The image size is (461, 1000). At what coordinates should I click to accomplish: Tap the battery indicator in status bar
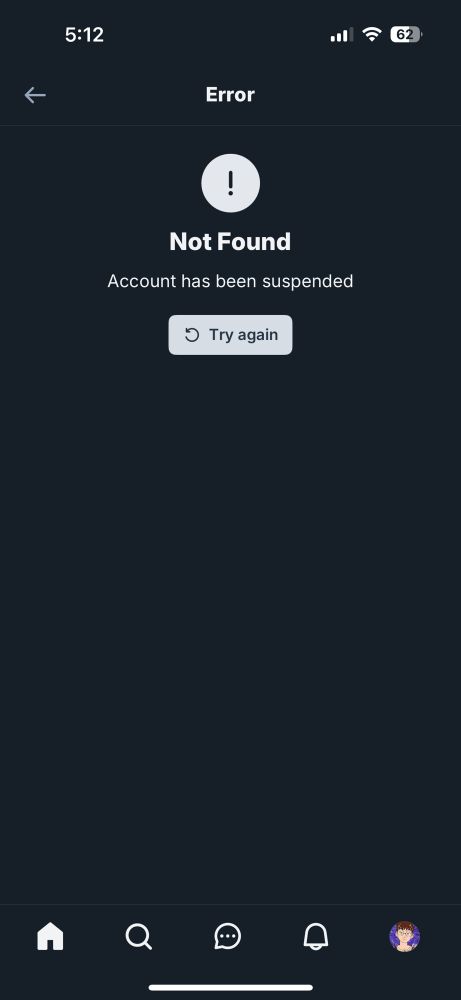[x=406, y=34]
